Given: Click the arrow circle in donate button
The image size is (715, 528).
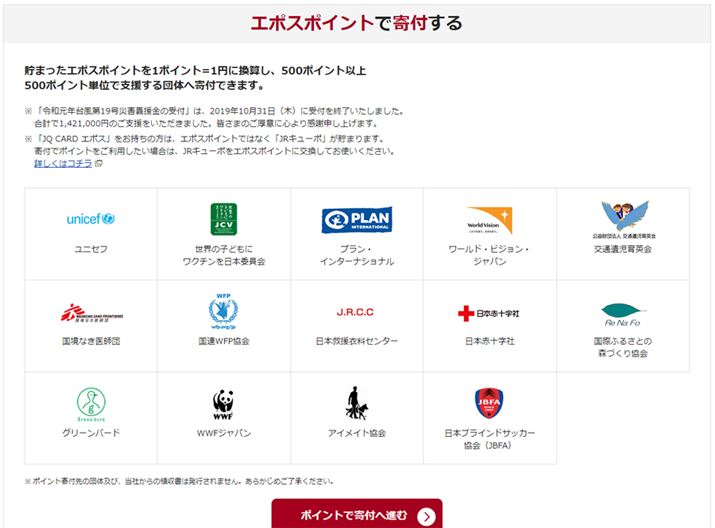Looking at the screenshot, I should click(426, 516).
